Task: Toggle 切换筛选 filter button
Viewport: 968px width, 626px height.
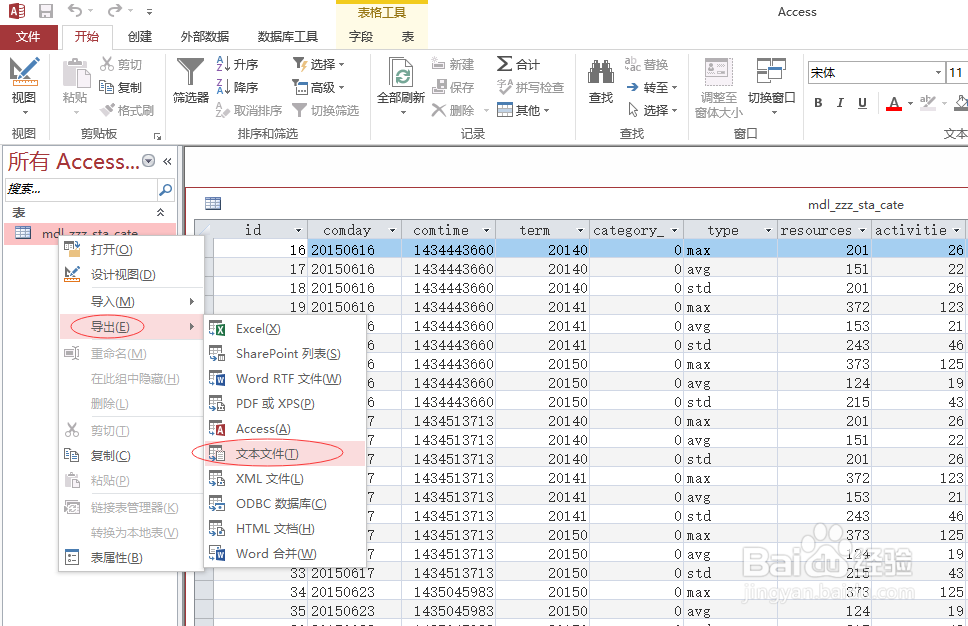Action: pos(326,110)
